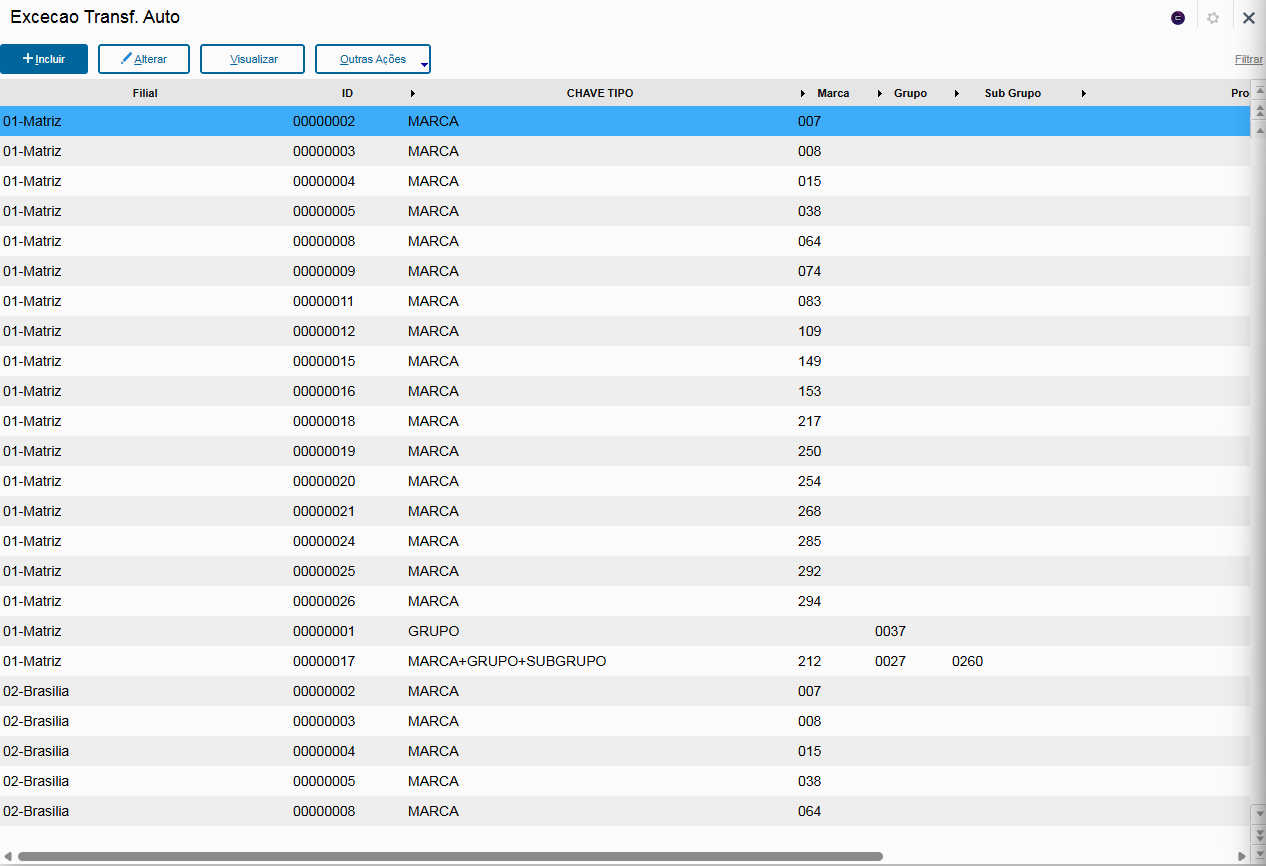Expand the Outras Ações dropdown
Screen dimensions: 1266x866
pyautogui.click(x=373, y=59)
